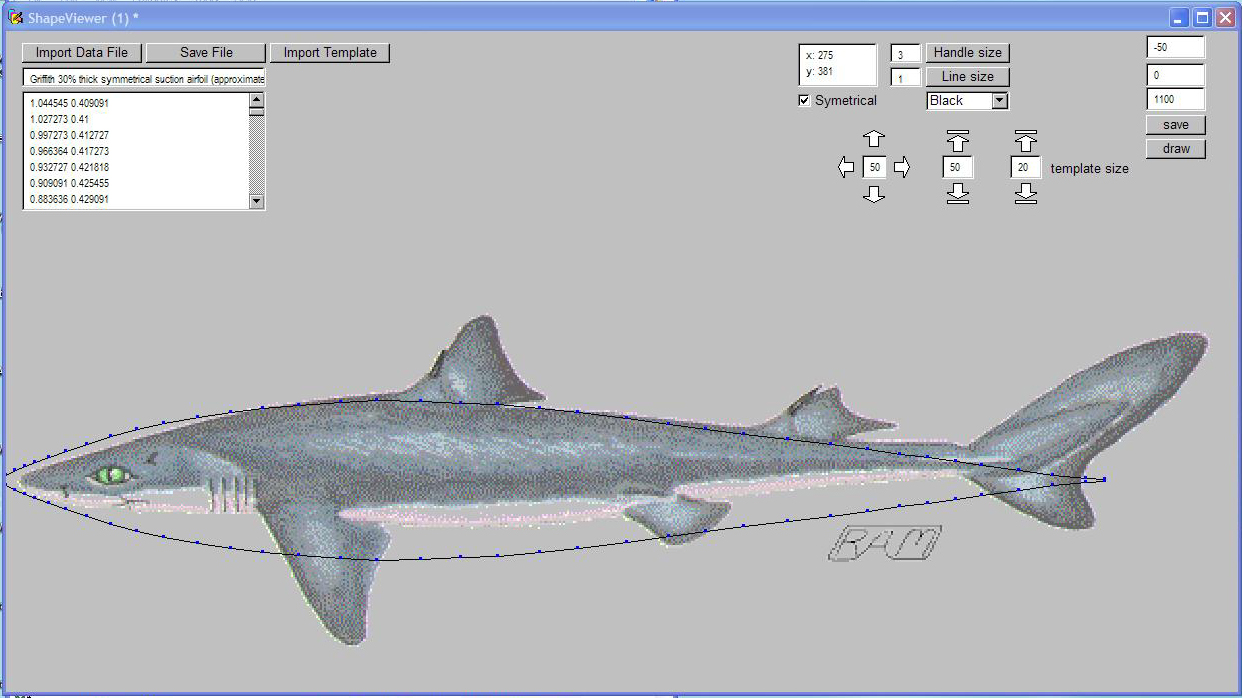1242x698 pixels.
Task: Click the move-down arrow of the pan control
Action: pos(874,194)
